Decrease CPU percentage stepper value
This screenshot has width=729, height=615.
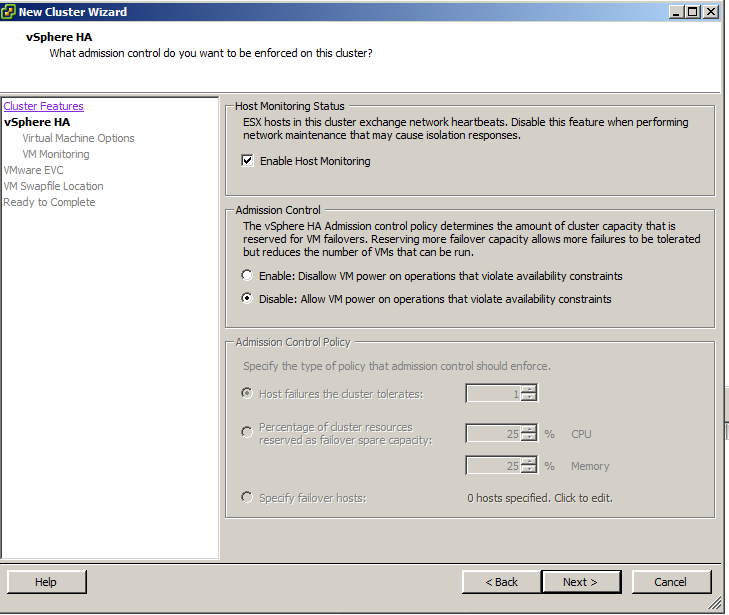click(x=529, y=438)
